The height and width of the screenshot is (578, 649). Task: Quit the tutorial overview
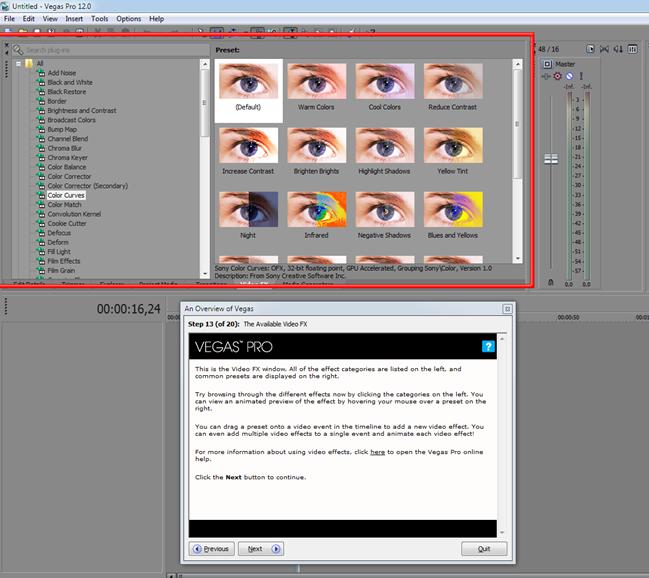coord(484,549)
